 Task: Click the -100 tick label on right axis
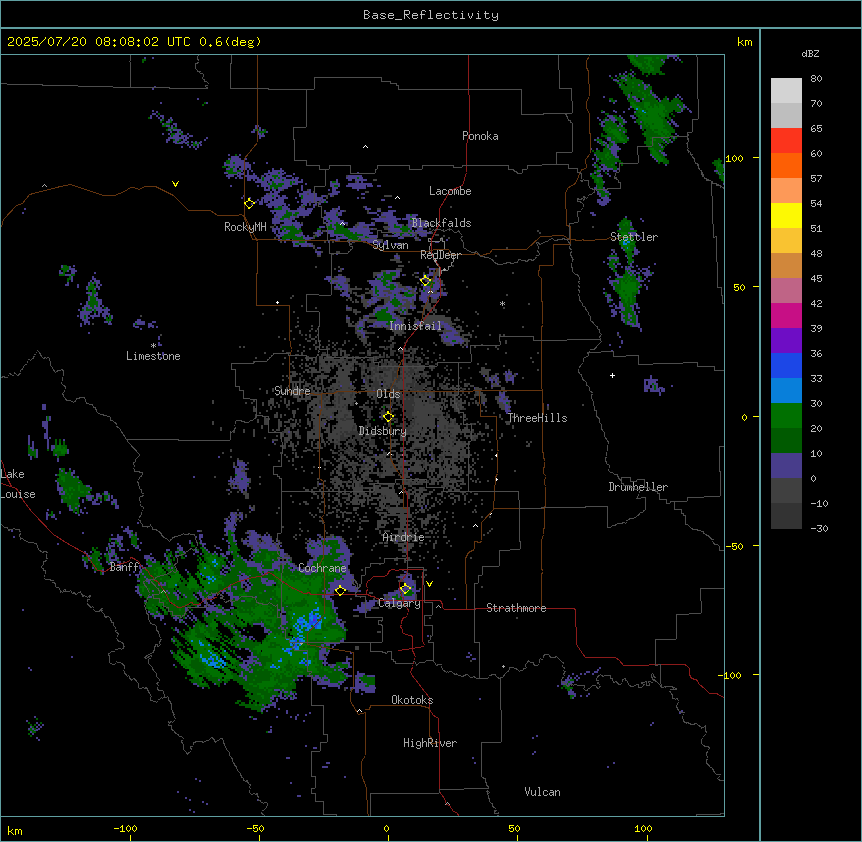click(731, 675)
